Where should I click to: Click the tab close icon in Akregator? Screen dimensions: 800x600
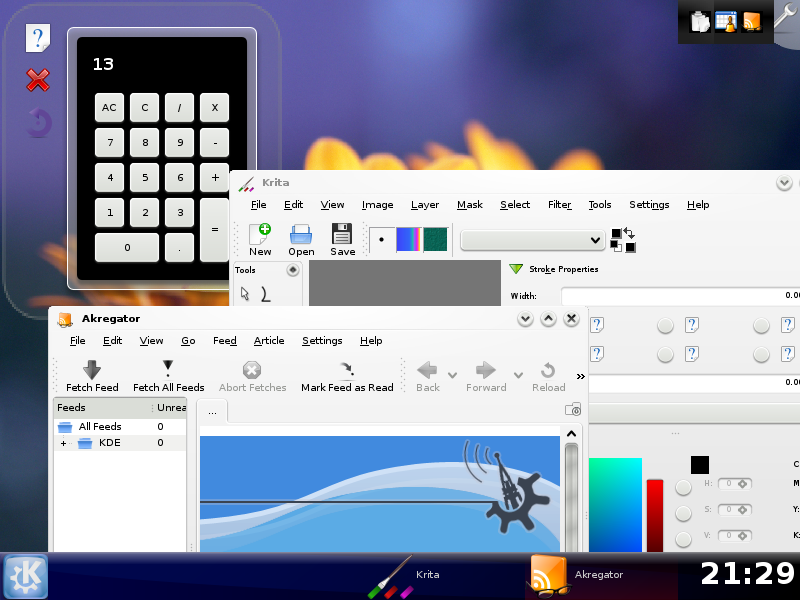573,409
